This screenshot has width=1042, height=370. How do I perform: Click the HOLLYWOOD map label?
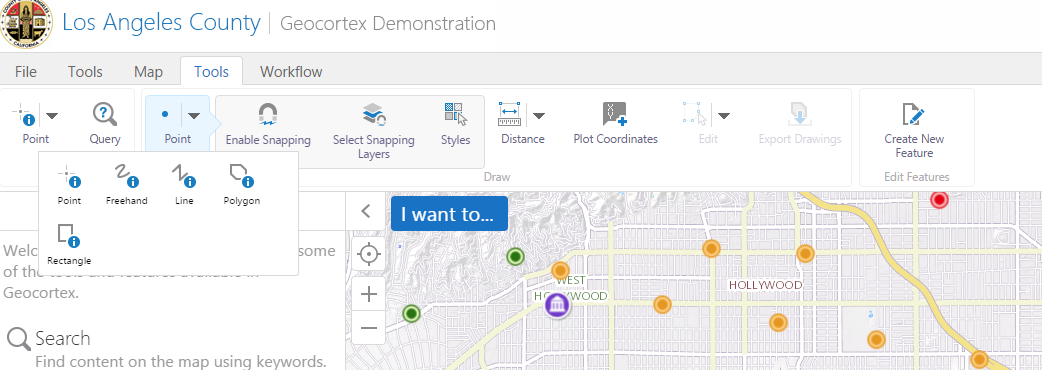click(x=766, y=285)
